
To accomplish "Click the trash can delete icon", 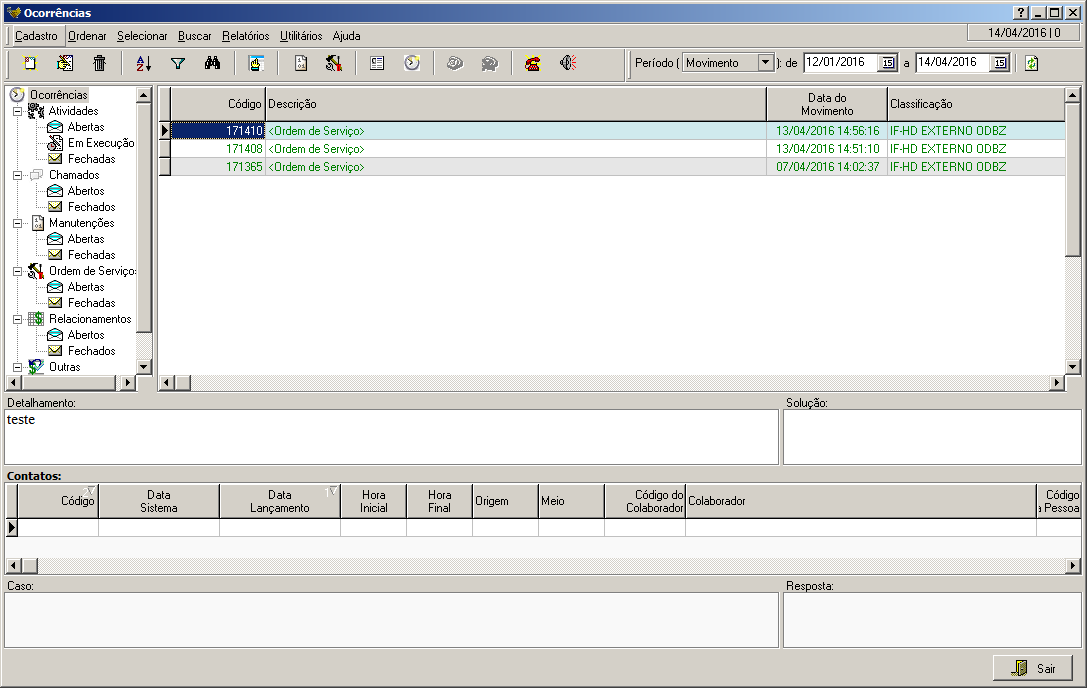I will [x=99, y=63].
